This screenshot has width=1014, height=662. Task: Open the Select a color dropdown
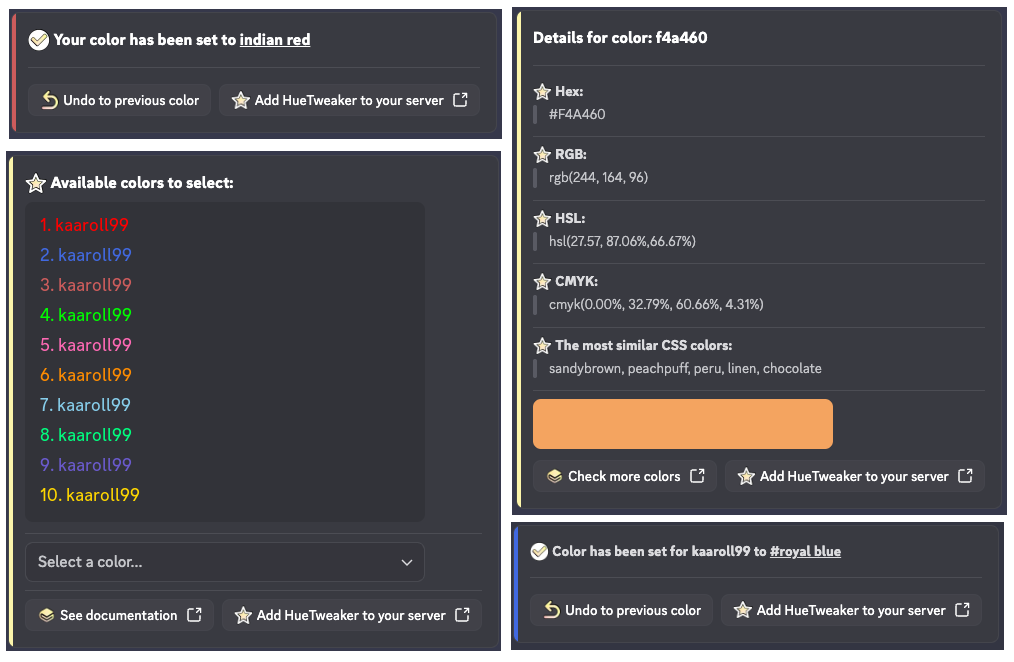pos(224,562)
